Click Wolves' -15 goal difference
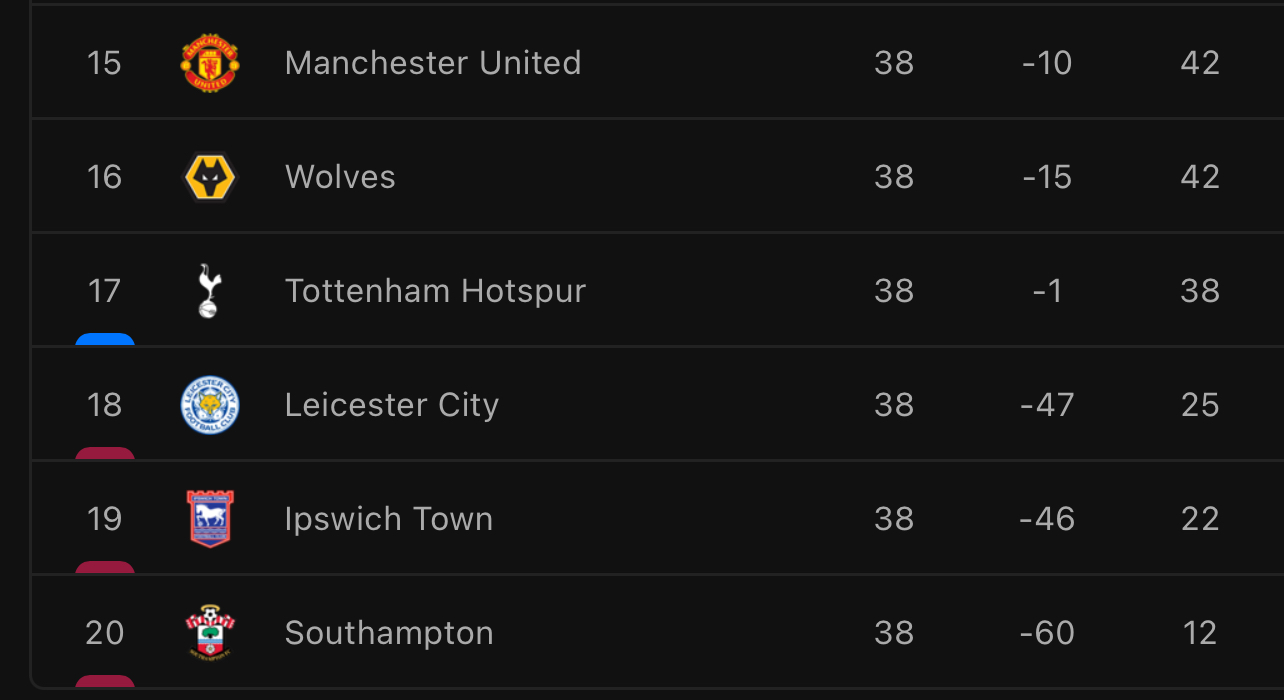The height and width of the screenshot is (700, 1284). point(1047,177)
